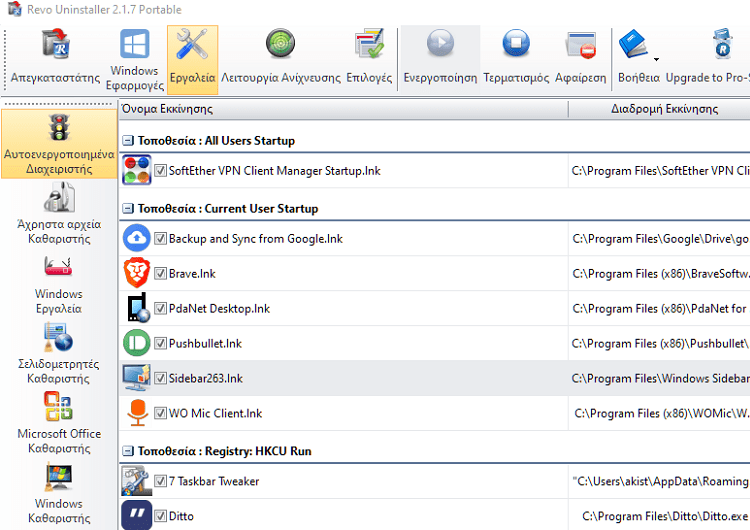Uncheck the 7 Taskbar Tweaker checkbox

tap(160, 481)
